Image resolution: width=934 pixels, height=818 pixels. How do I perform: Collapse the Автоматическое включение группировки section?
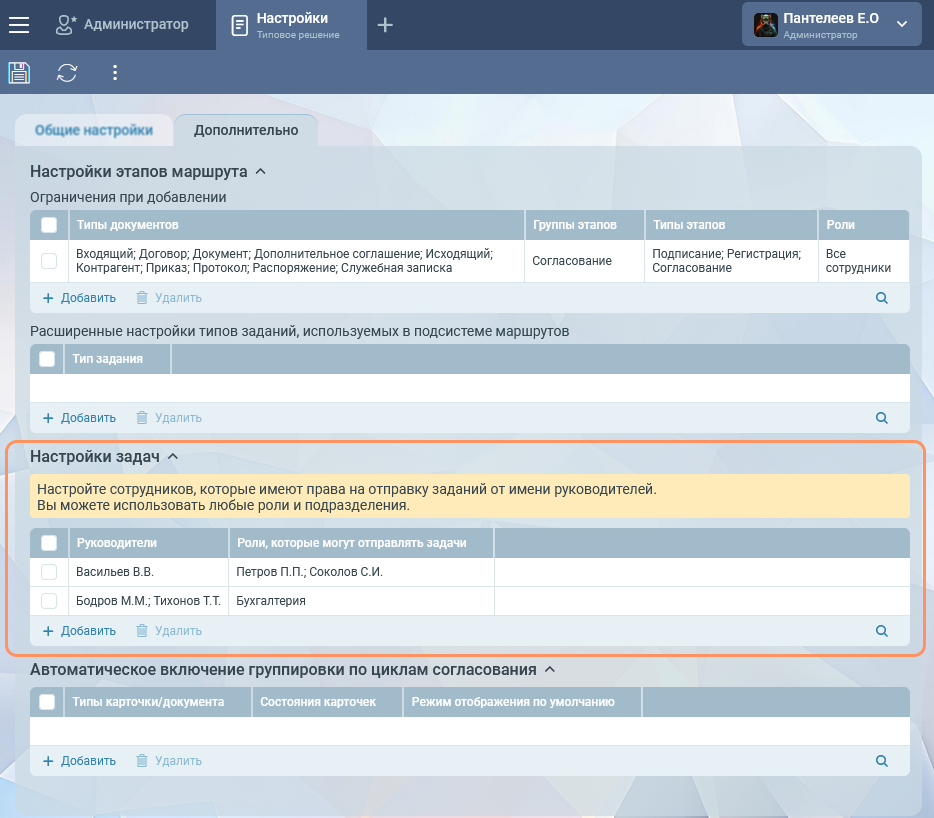coord(549,669)
